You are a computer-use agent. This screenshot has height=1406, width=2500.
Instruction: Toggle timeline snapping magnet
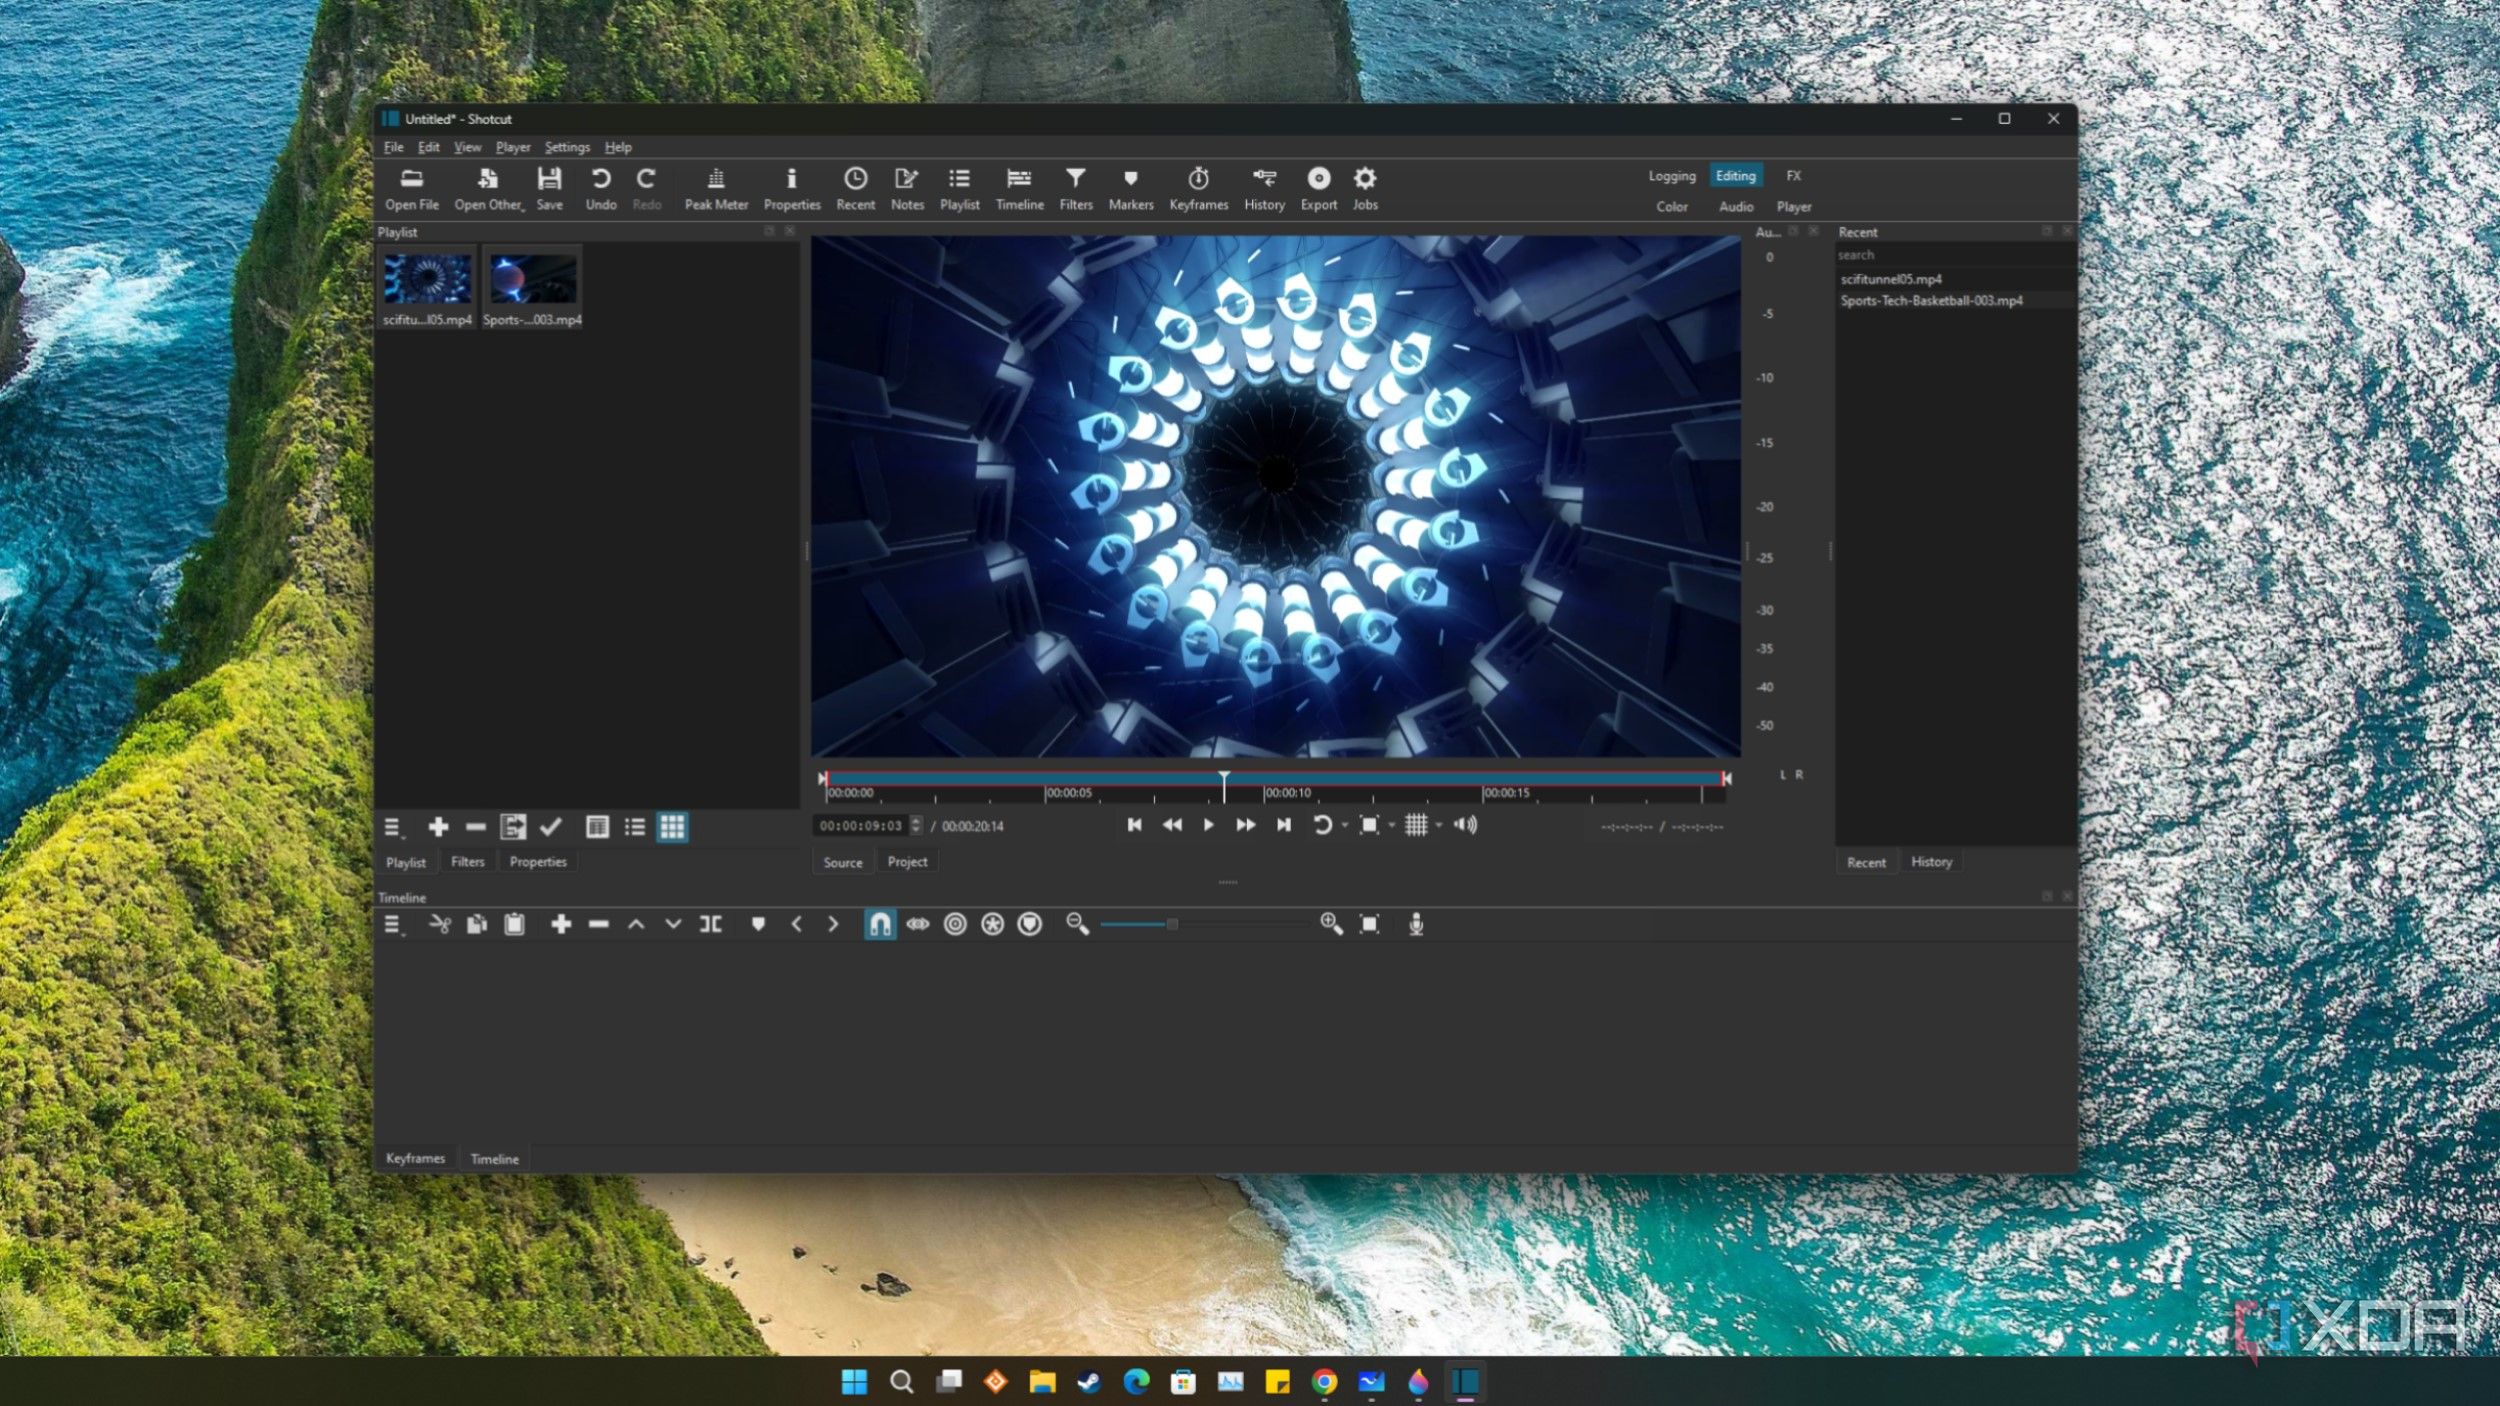click(880, 924)
